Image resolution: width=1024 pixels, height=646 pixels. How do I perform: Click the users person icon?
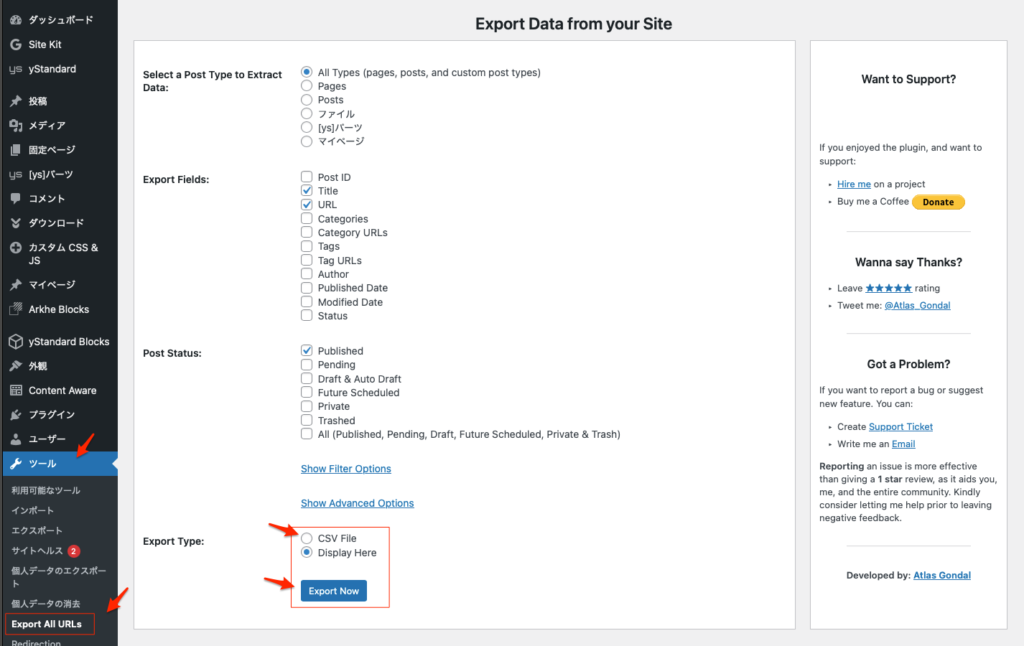point(15,439)
